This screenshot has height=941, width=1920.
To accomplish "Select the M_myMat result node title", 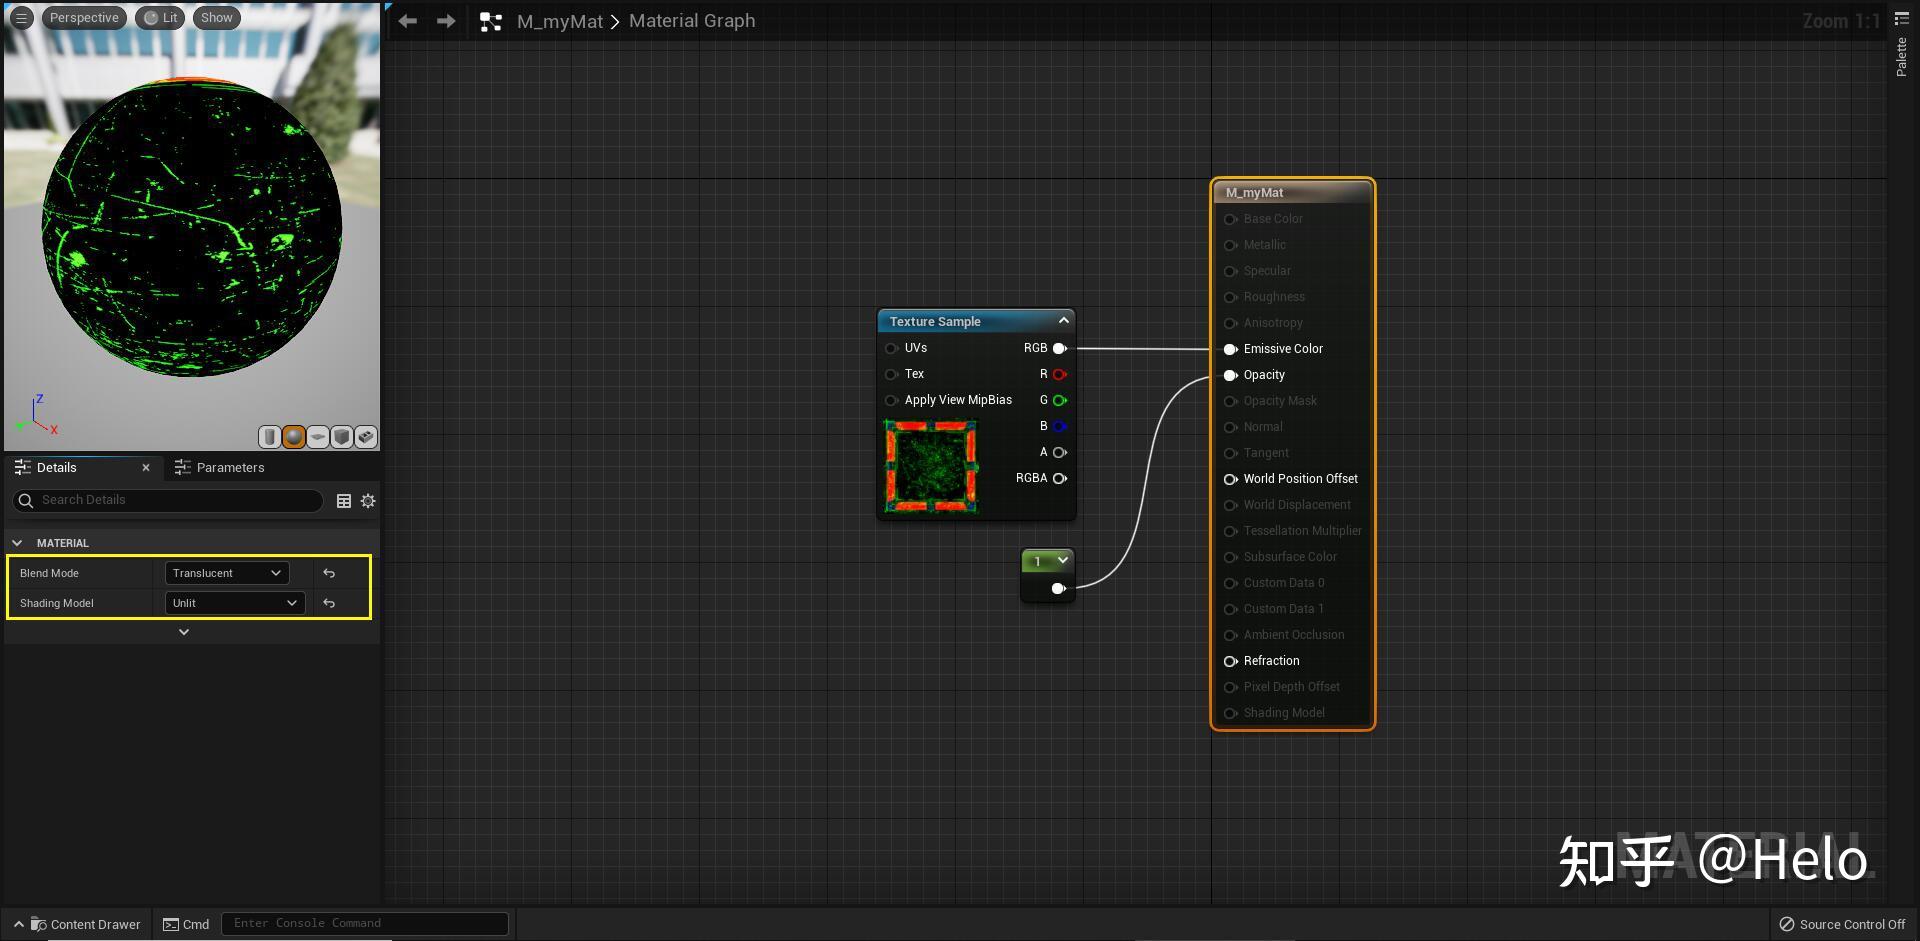I will [1254, 192].
